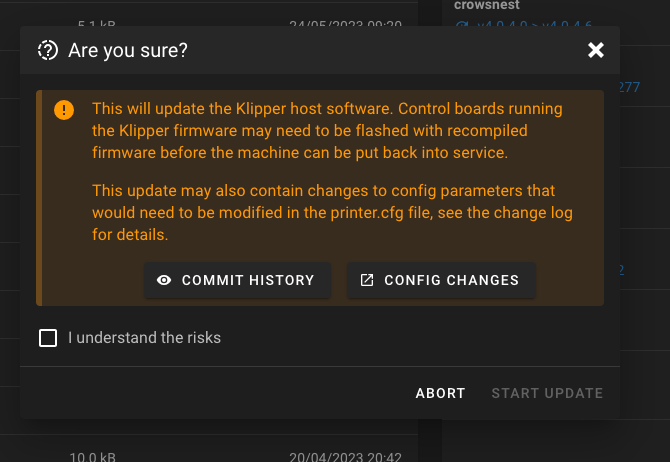The width and height of the screenshot is (670, 462).
Task: Click the Start Update button
Action: tap(547, 393)
